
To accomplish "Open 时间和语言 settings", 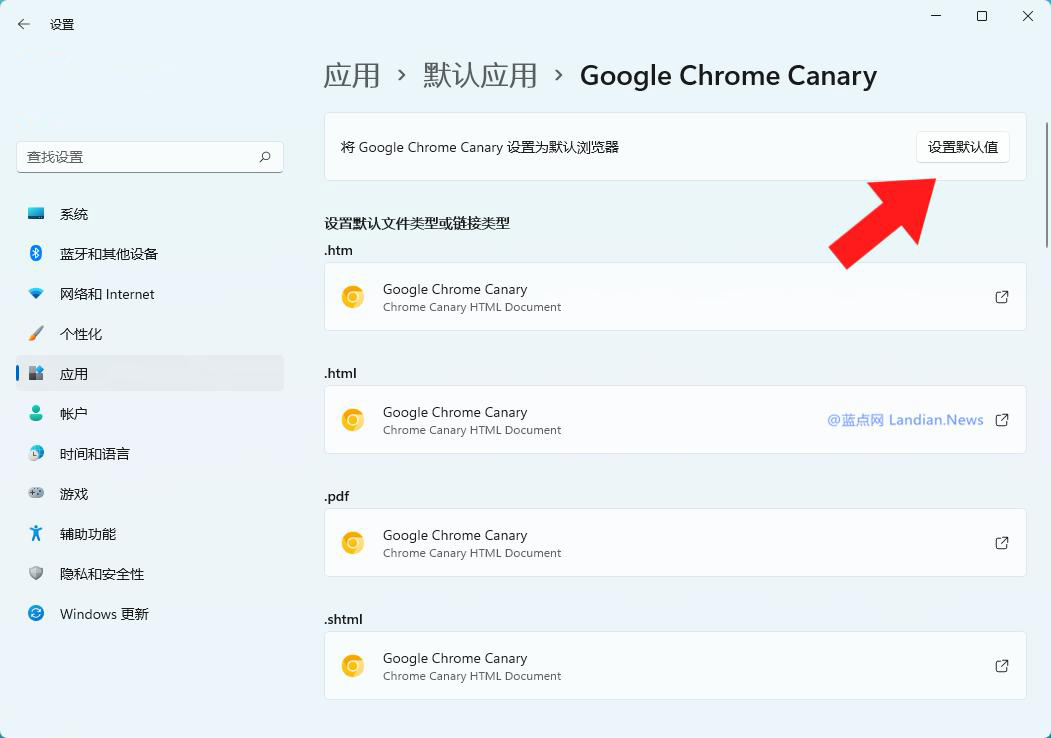I will (150, 454).
